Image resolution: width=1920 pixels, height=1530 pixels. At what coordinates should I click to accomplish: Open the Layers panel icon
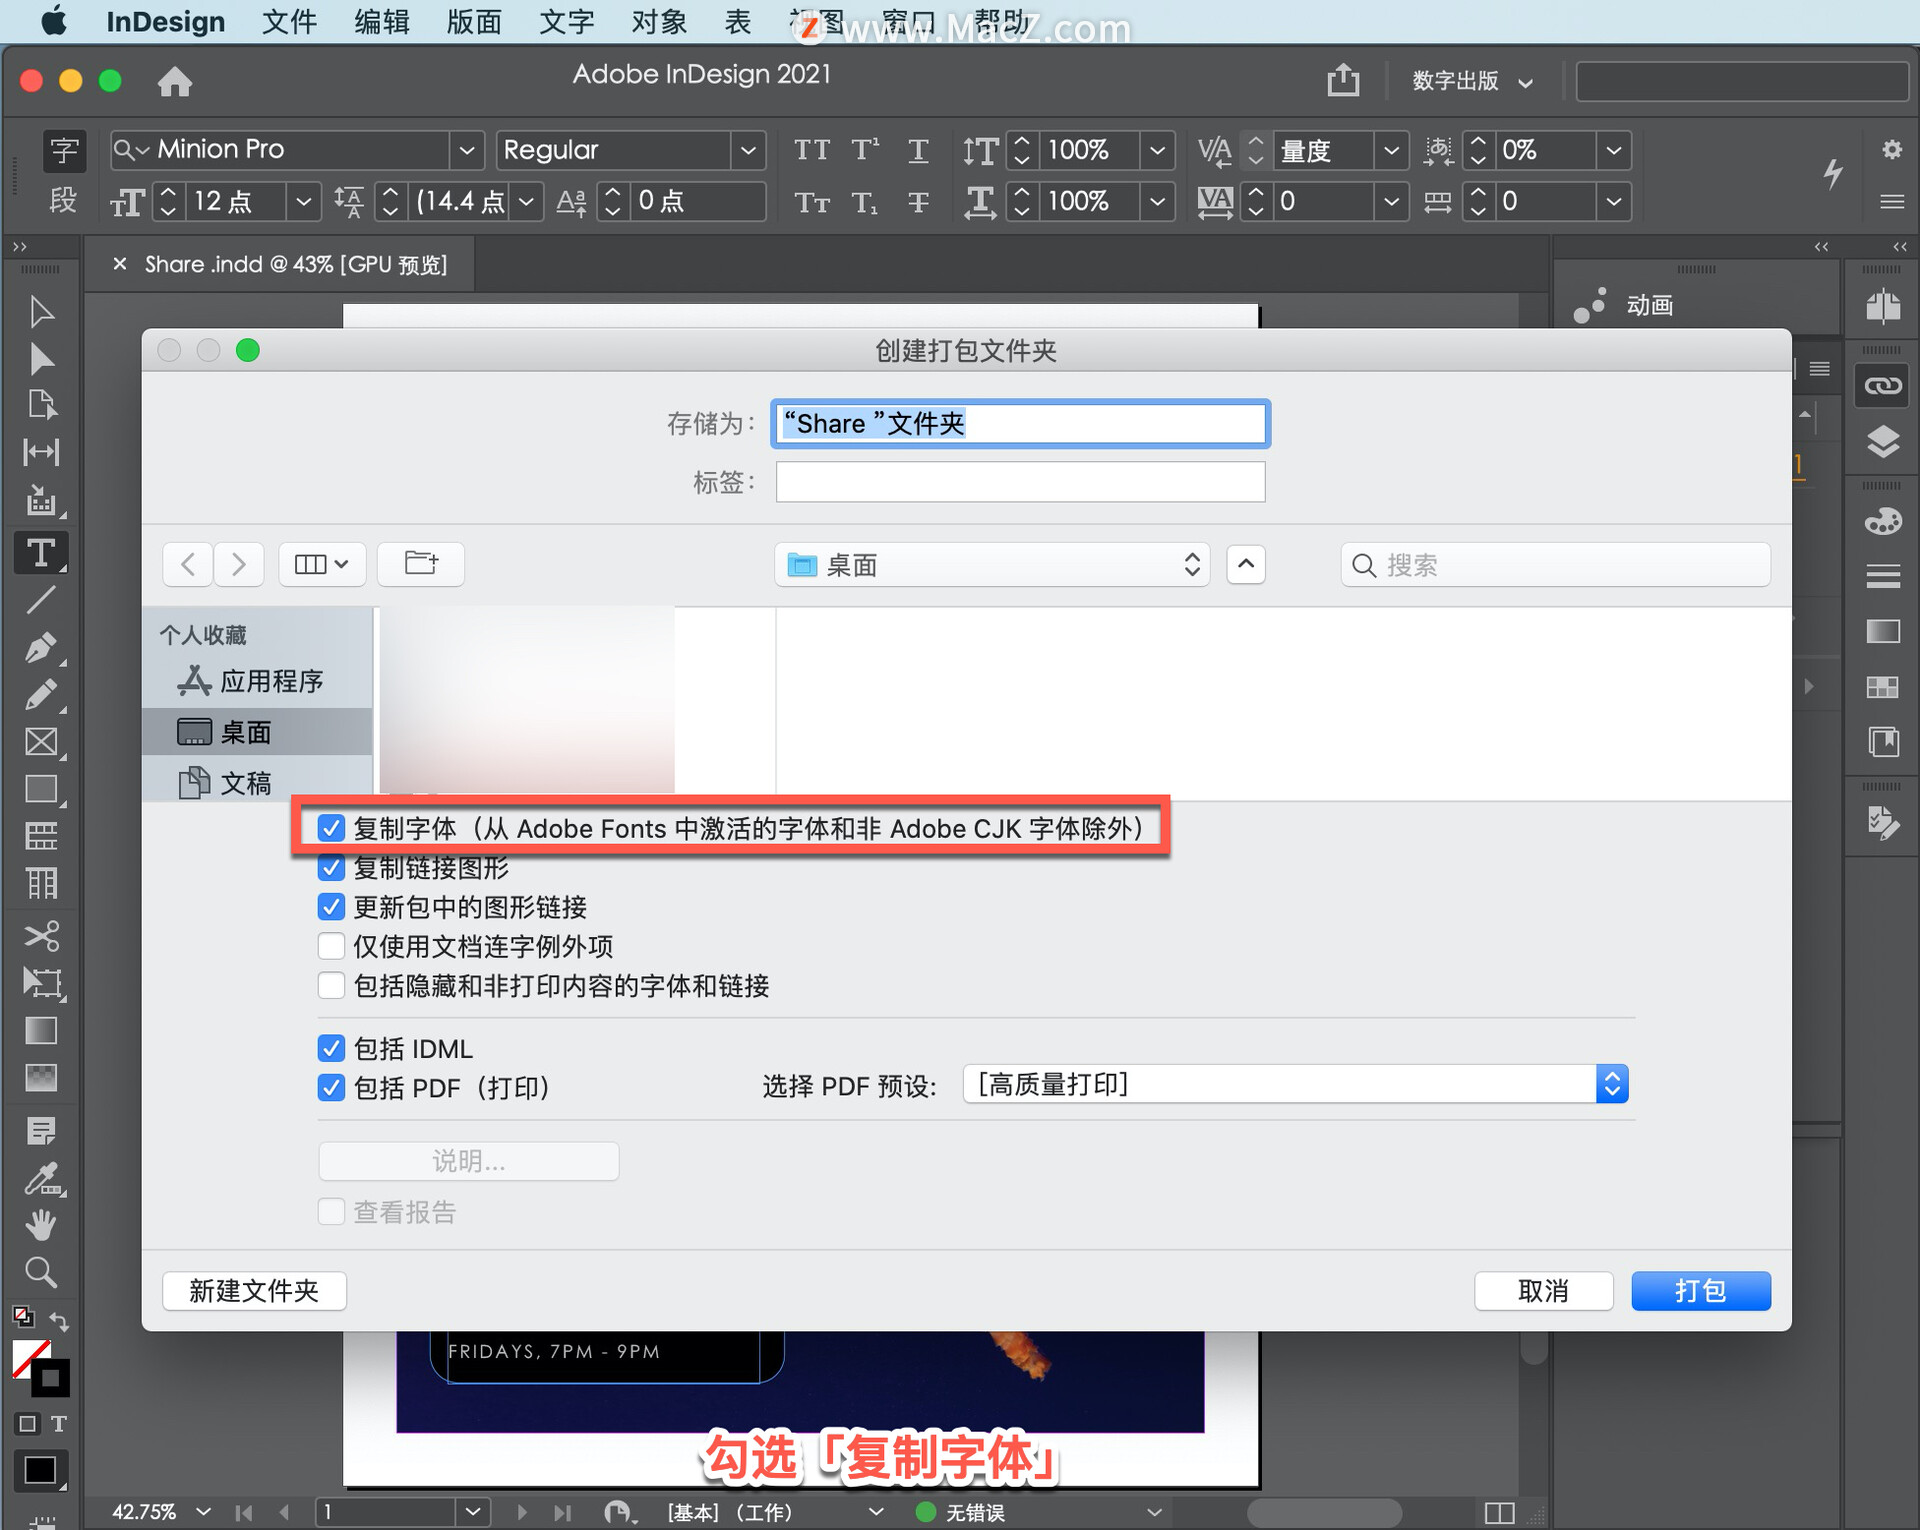coord(1882,442)
